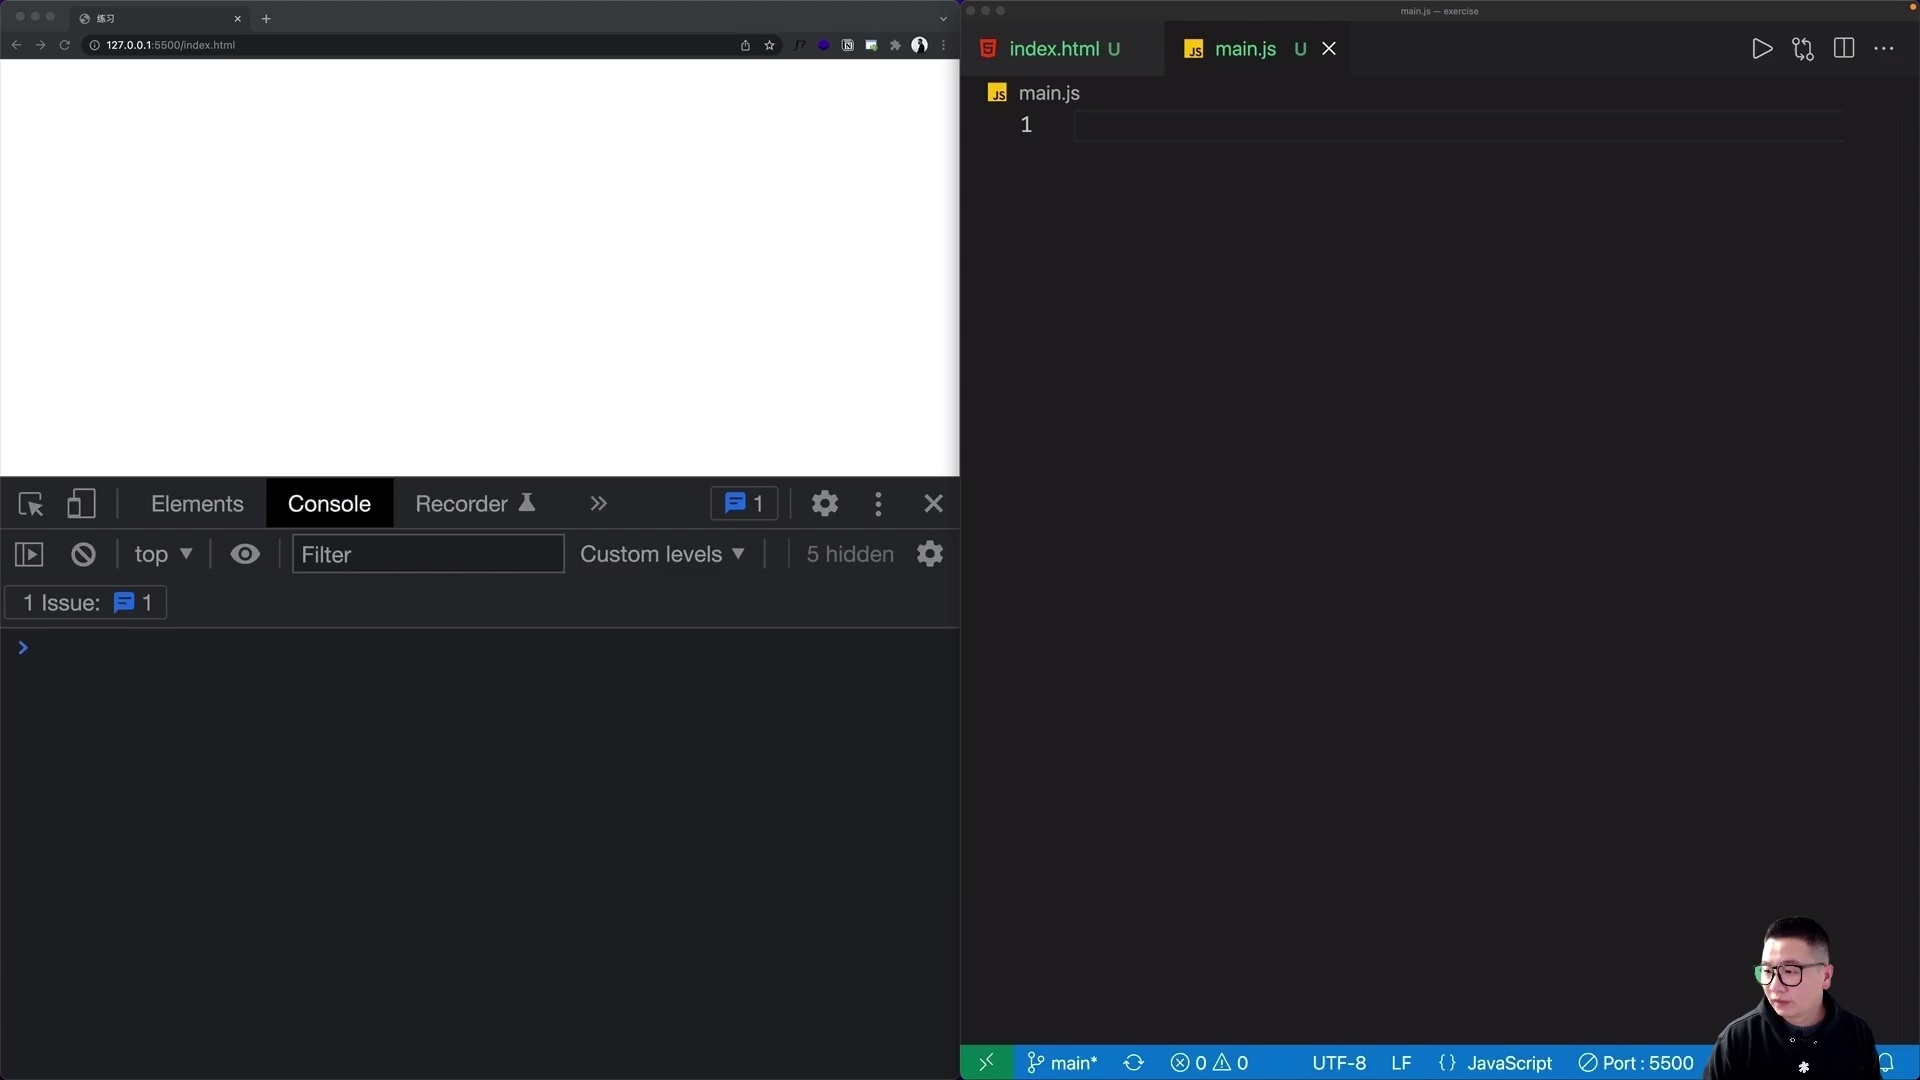Image resolution: width=1920 pixels, height=1080 pixels.
Task: Close the DevTools panel
Action: click(x=933, y=504)
